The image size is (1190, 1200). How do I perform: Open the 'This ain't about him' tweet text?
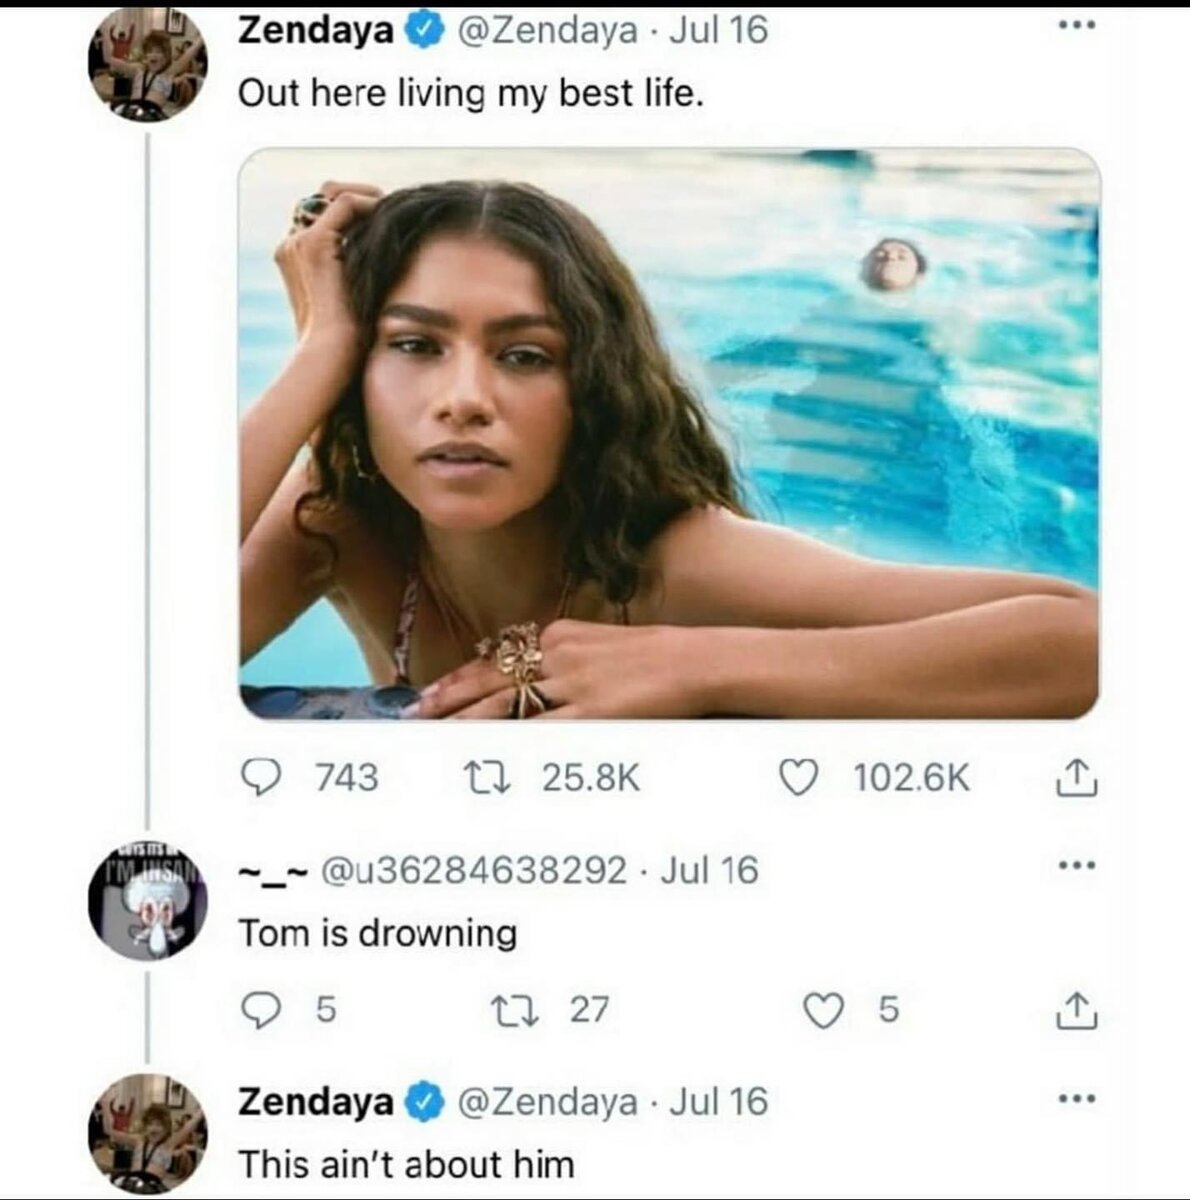[x=406, y=1164]
